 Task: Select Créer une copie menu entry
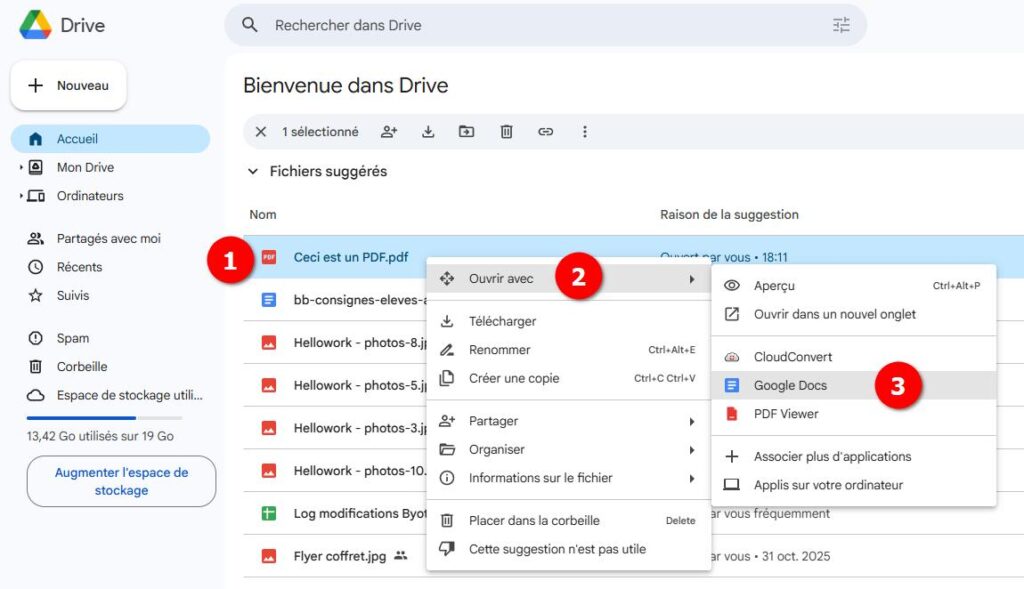[568, 379]
